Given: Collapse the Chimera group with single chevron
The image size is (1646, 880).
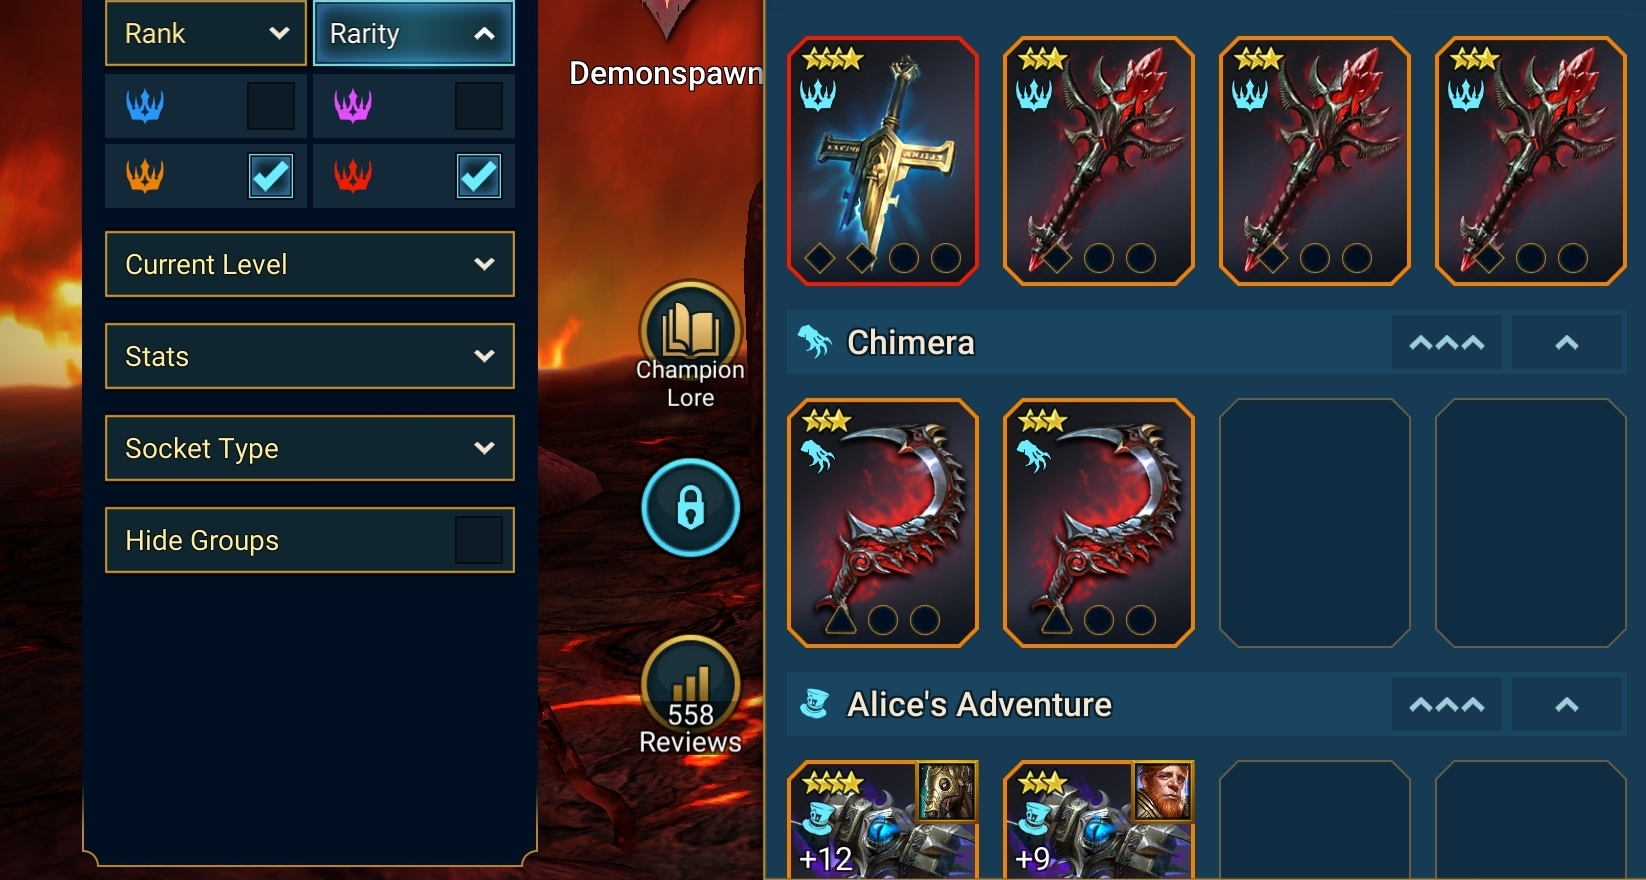Looking at the screenshot, I should [1567, 343].
